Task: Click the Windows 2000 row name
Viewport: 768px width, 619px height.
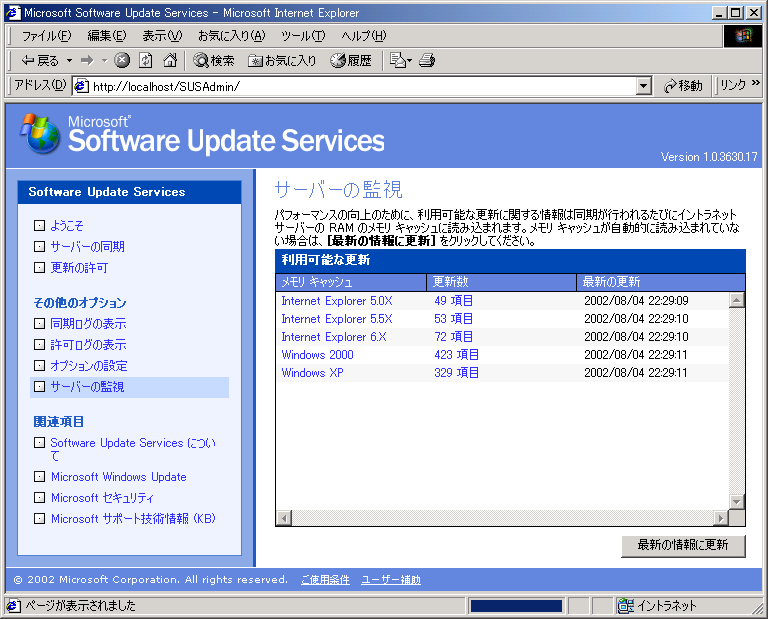Action: 317,355
